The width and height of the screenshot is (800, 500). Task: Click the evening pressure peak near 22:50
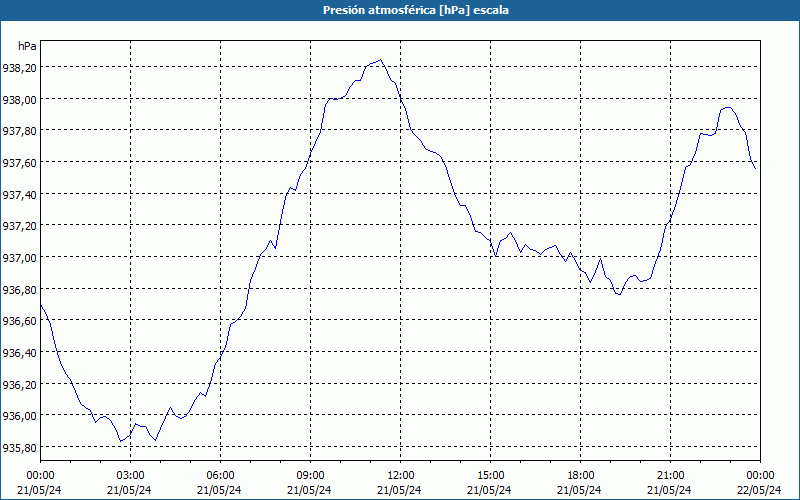(x=728, y=108)
